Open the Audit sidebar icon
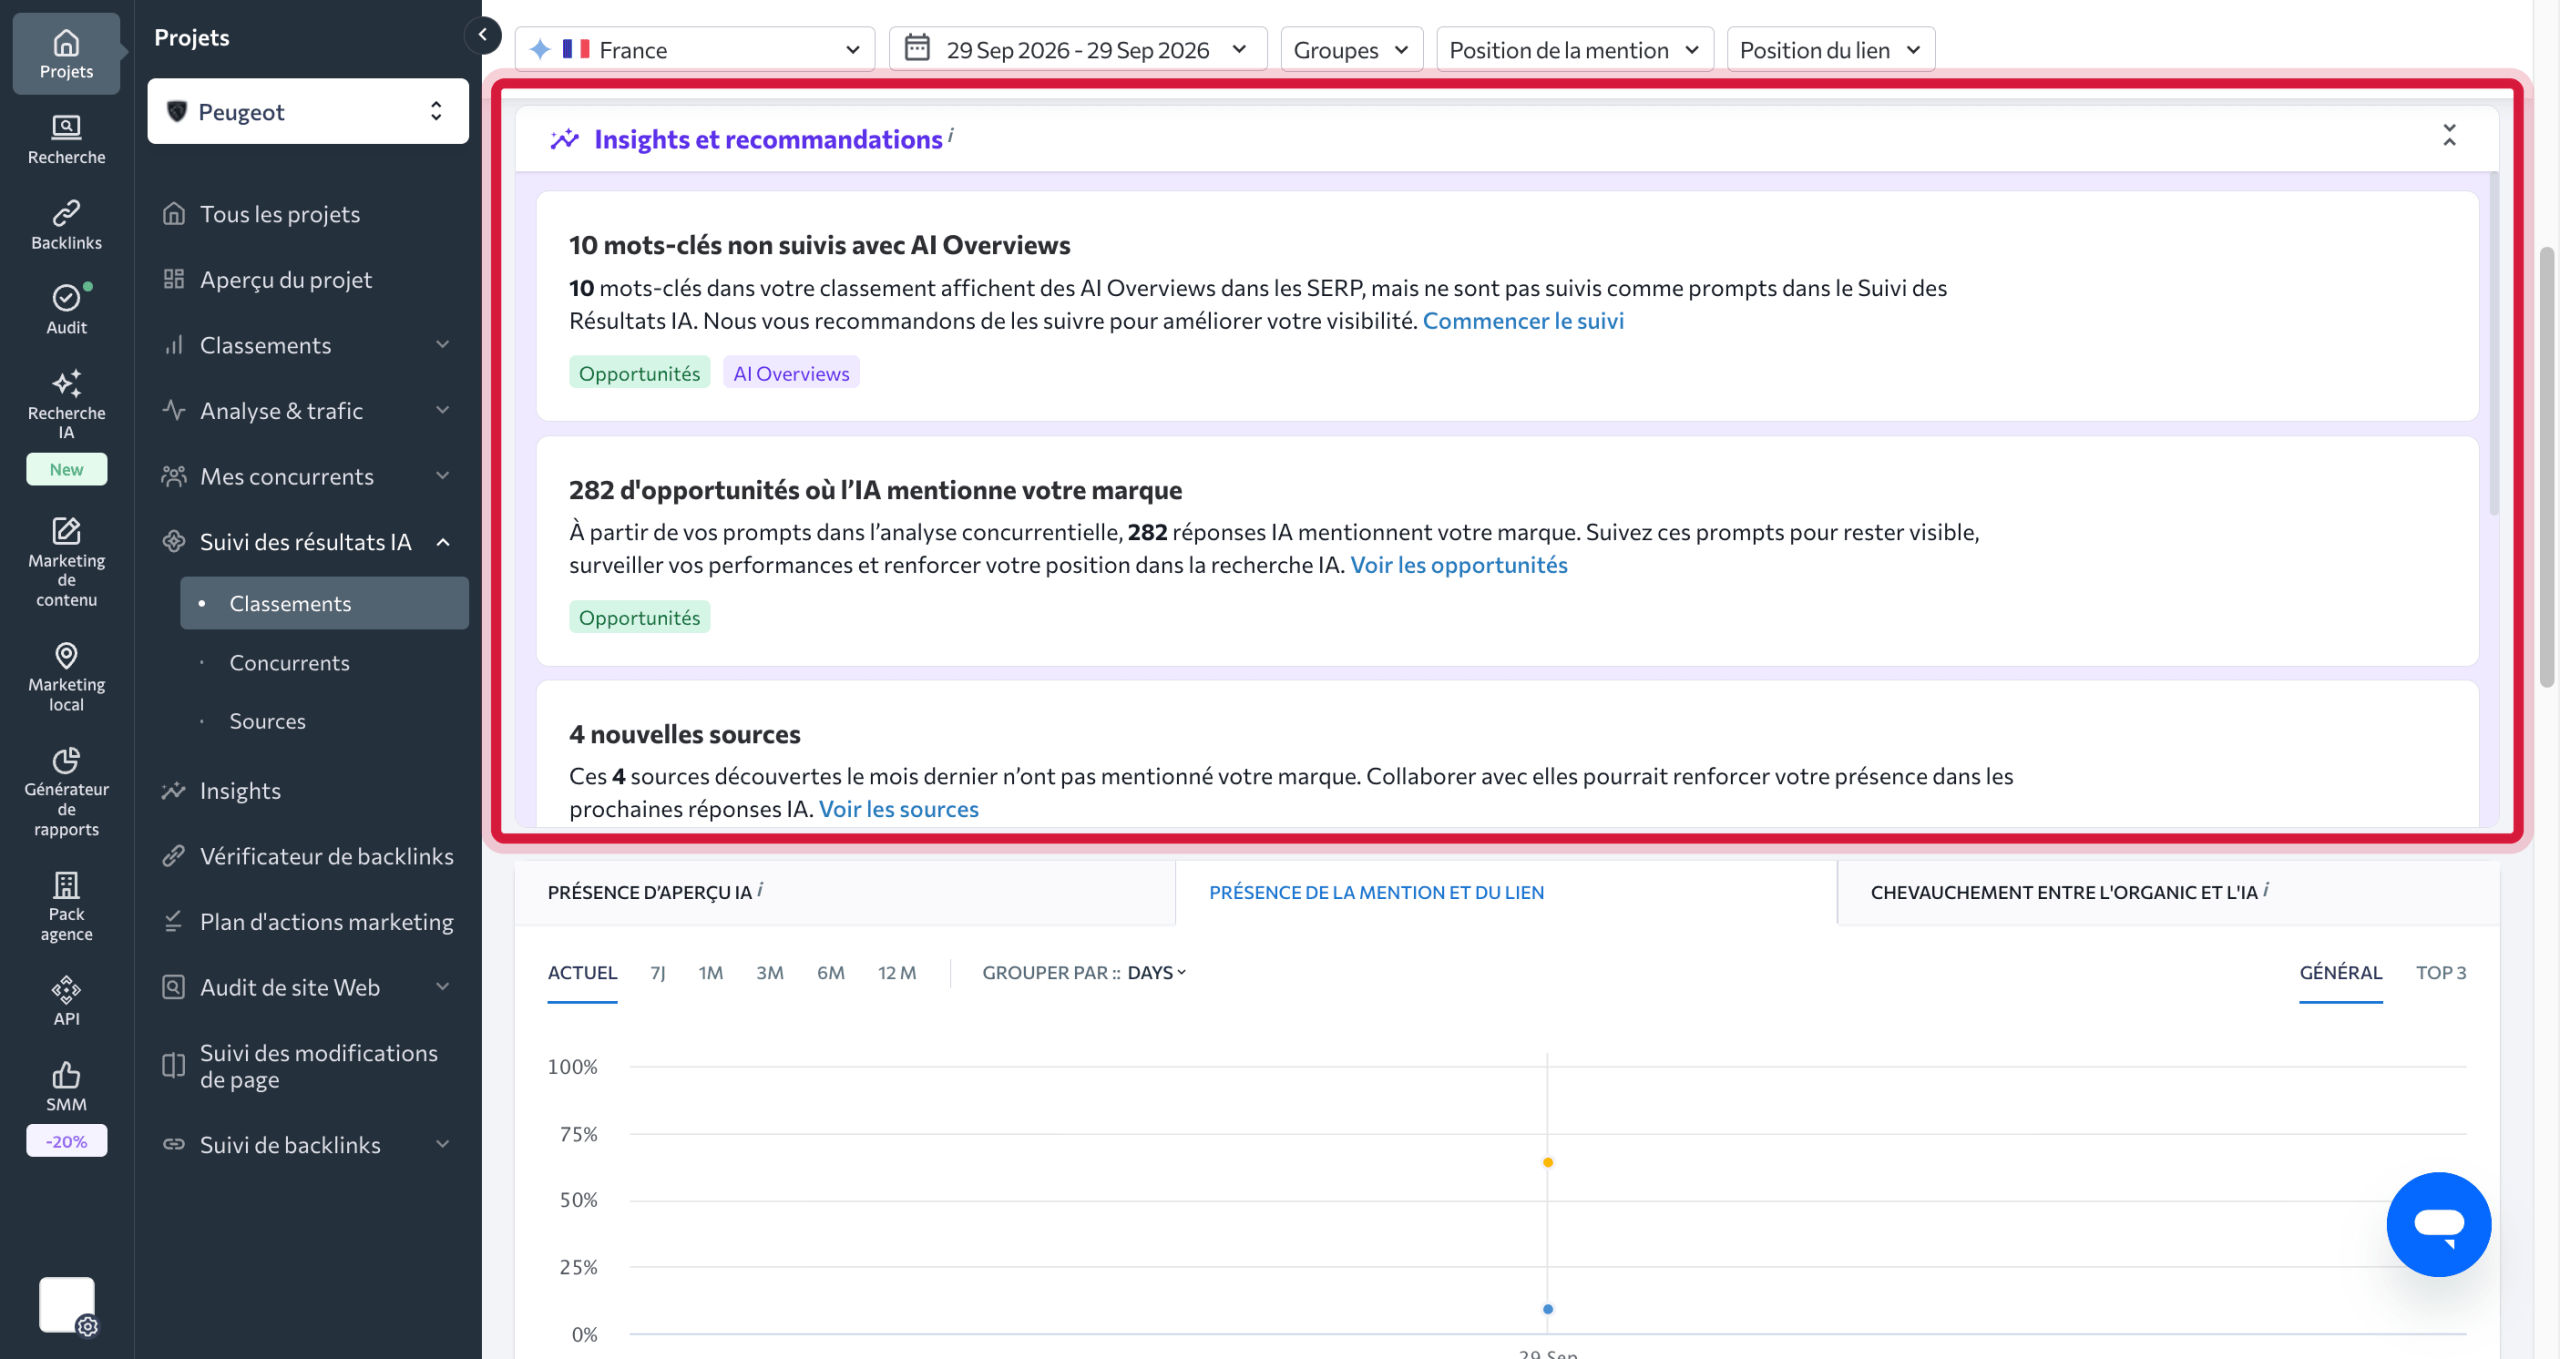 click(66, 310)
